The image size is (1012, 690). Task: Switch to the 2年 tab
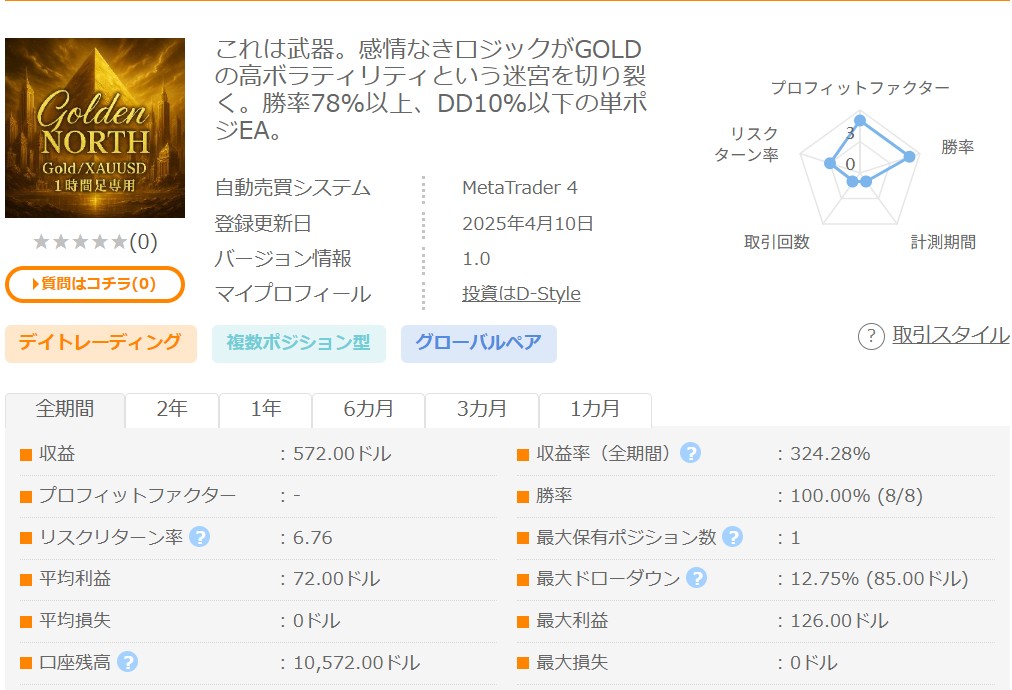tap(172, 409)
